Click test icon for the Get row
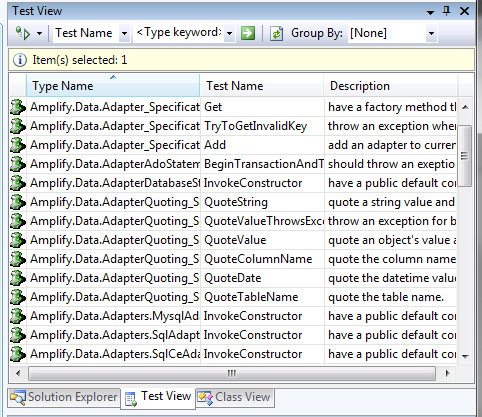 18,107
